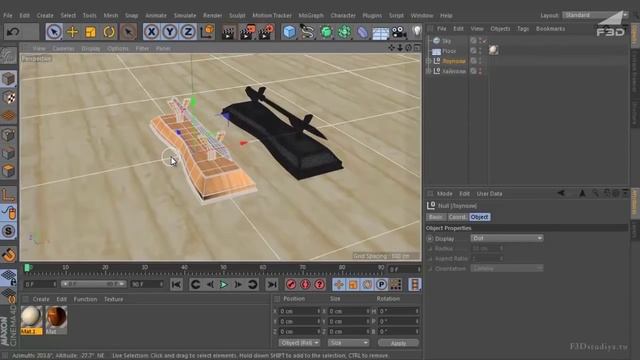Image resolution: width=640 pixels, height=360 pixels.
Task: Select the dark wood Mat material
Action: click(56, 320)
